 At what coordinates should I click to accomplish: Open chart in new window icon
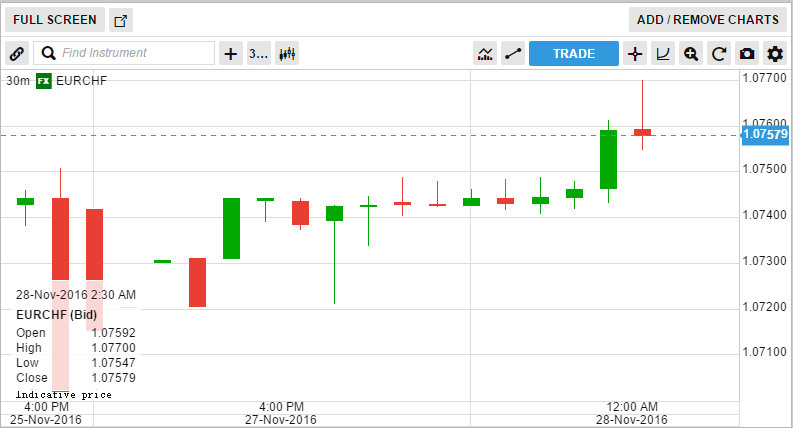pos(121,20)
